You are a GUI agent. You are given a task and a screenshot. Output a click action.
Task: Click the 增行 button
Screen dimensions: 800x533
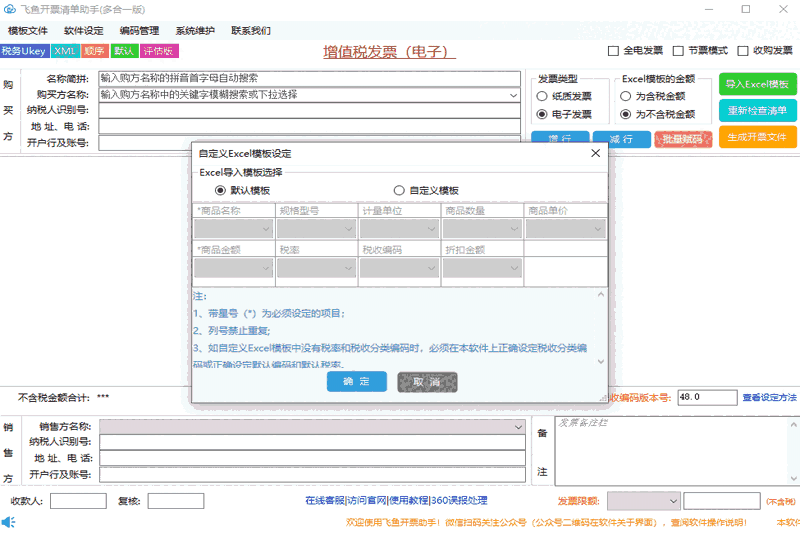click(x=560, y=138)
